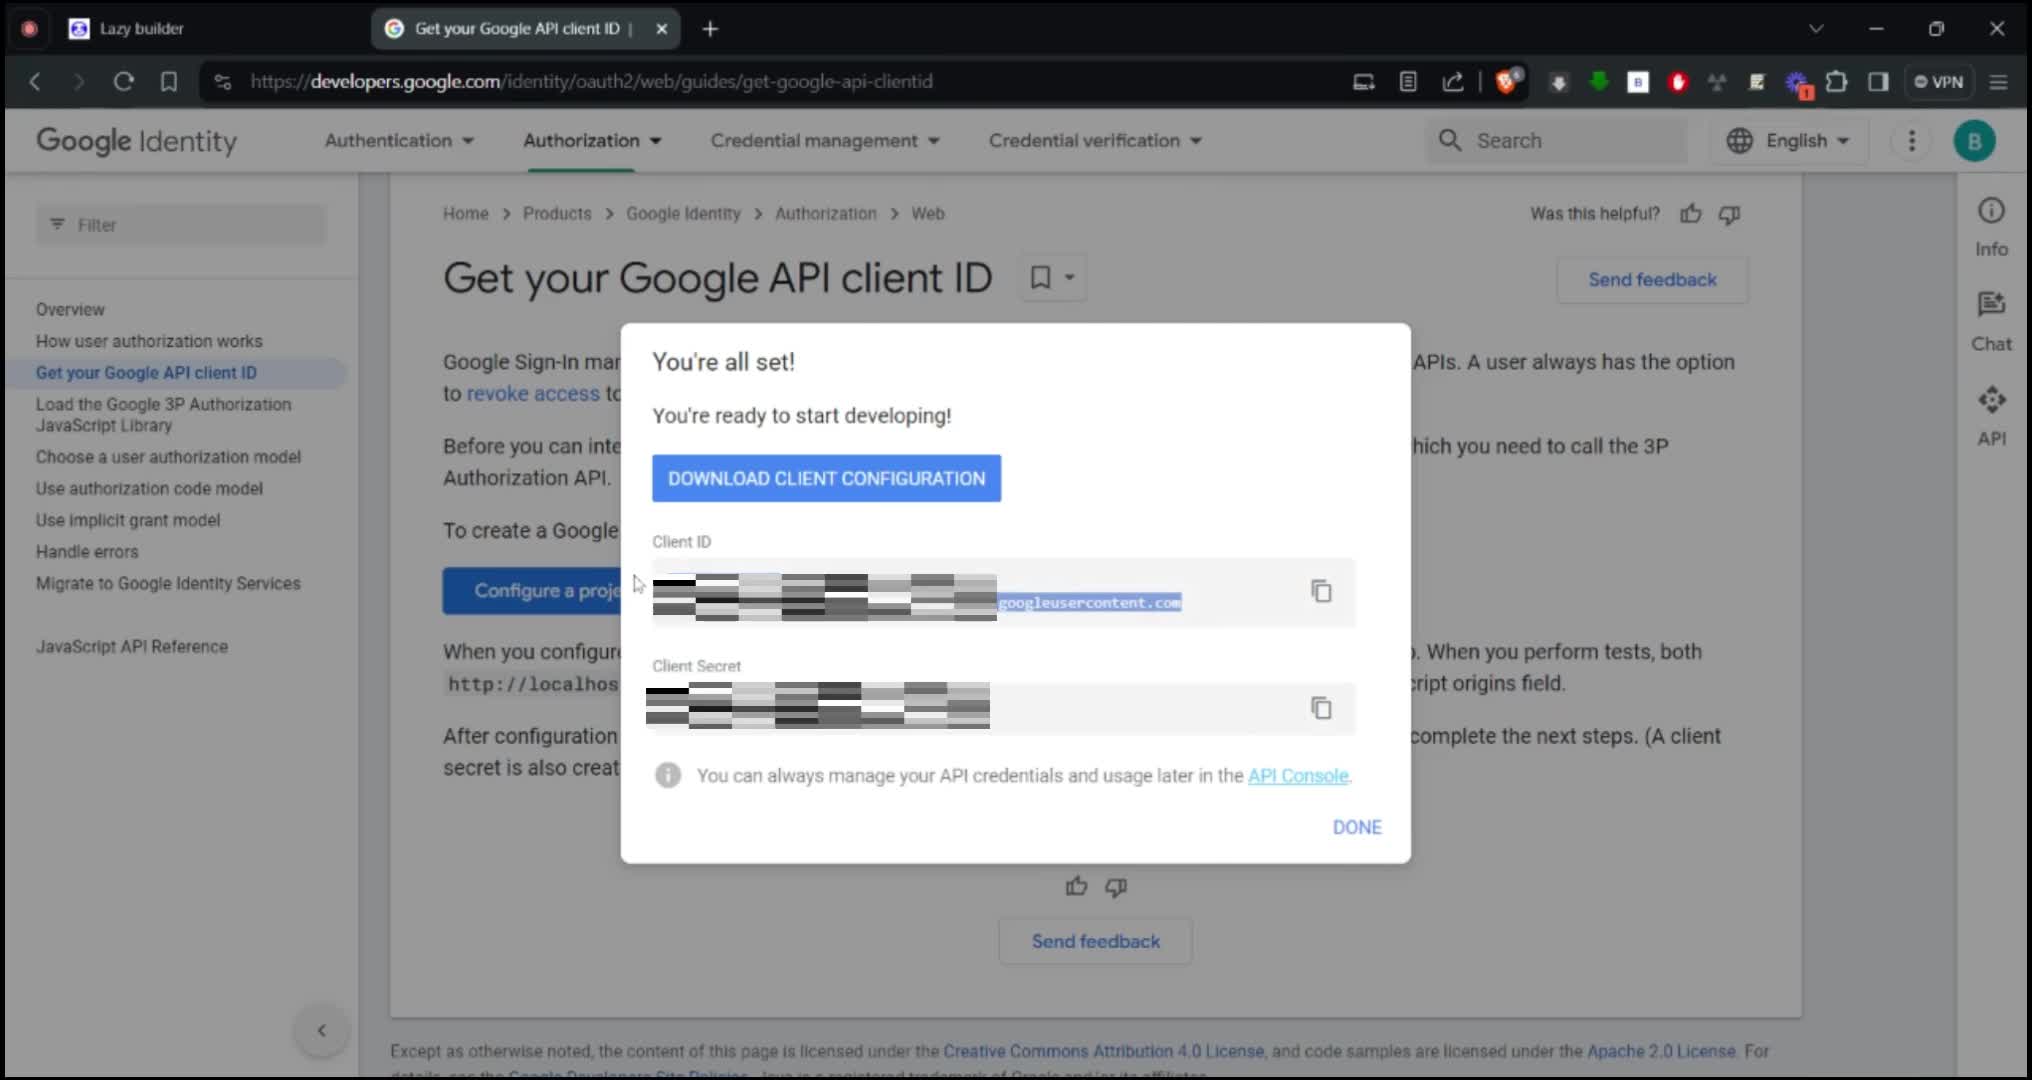Reload the current page
The width and height of the screenshot is (2032, 1080).
pyautogui.click(x=123, y=82)
